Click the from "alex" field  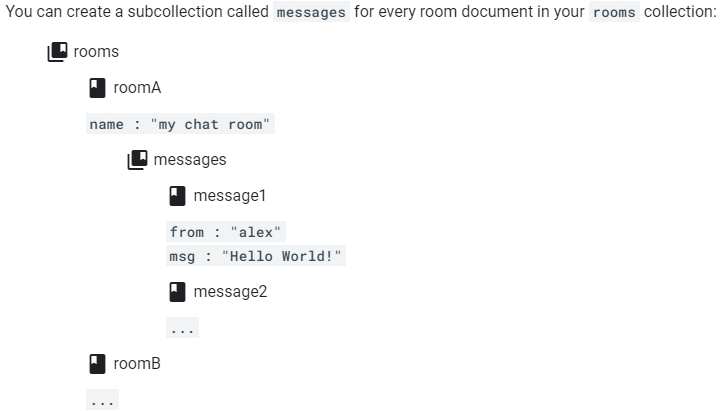(x=226, y=232)
